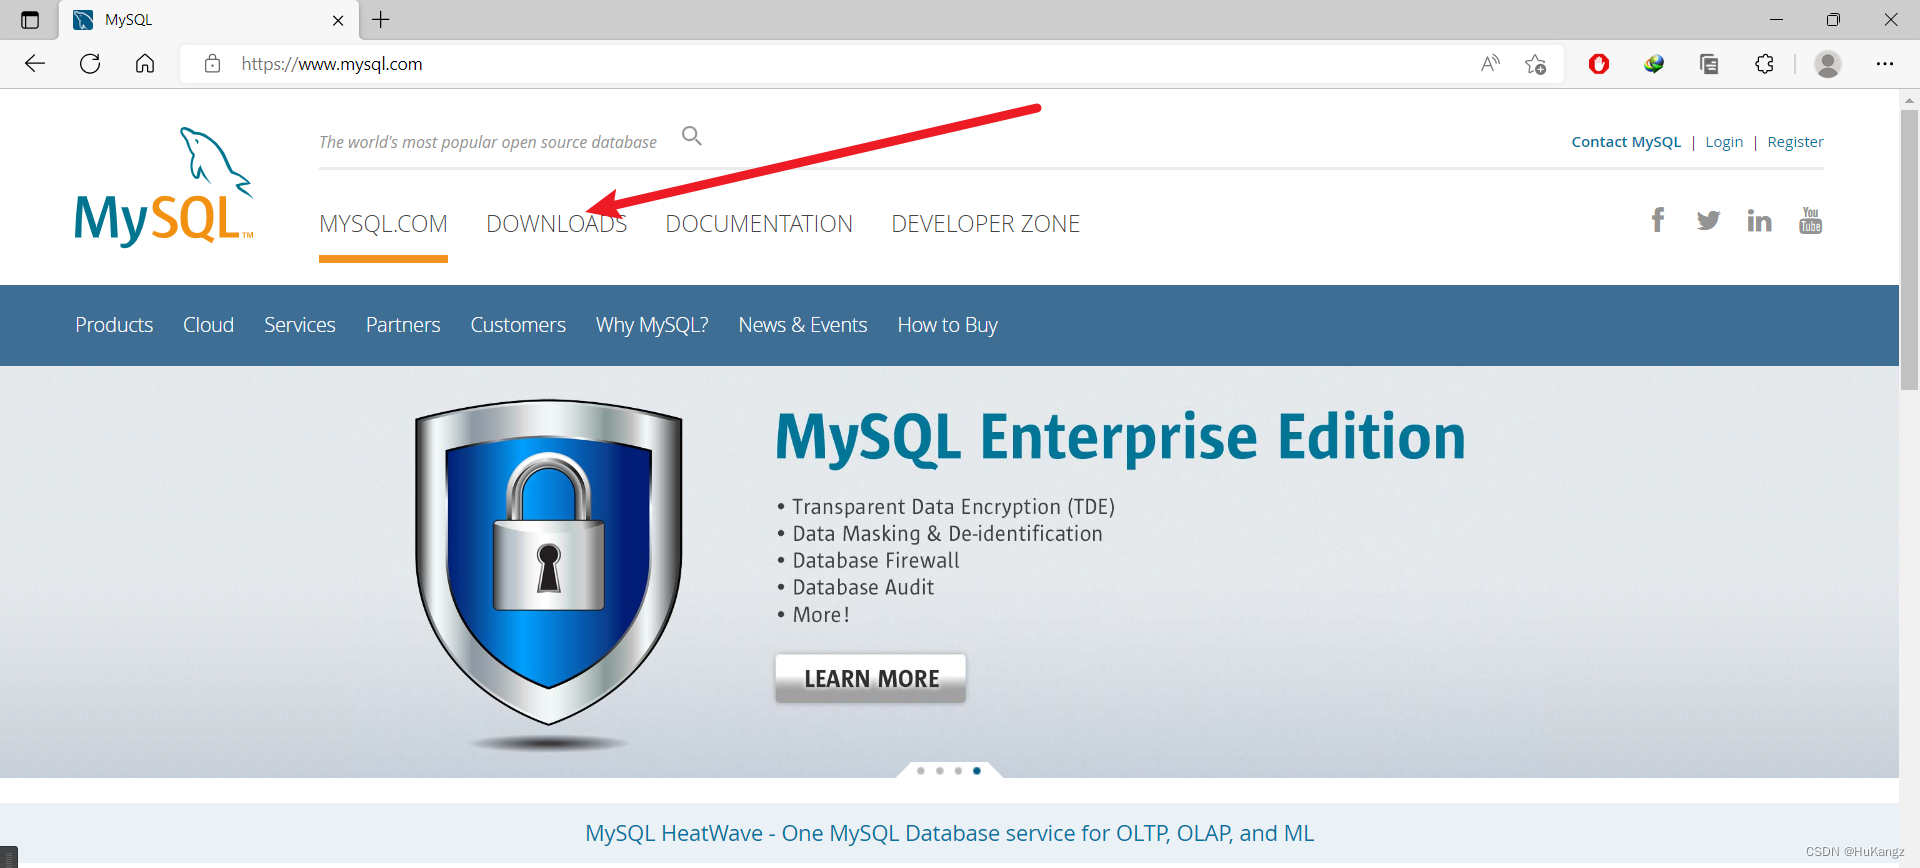Click the page vertical scrollbar thumb
Screen dimensions: 1920x868
(1910, 249)
